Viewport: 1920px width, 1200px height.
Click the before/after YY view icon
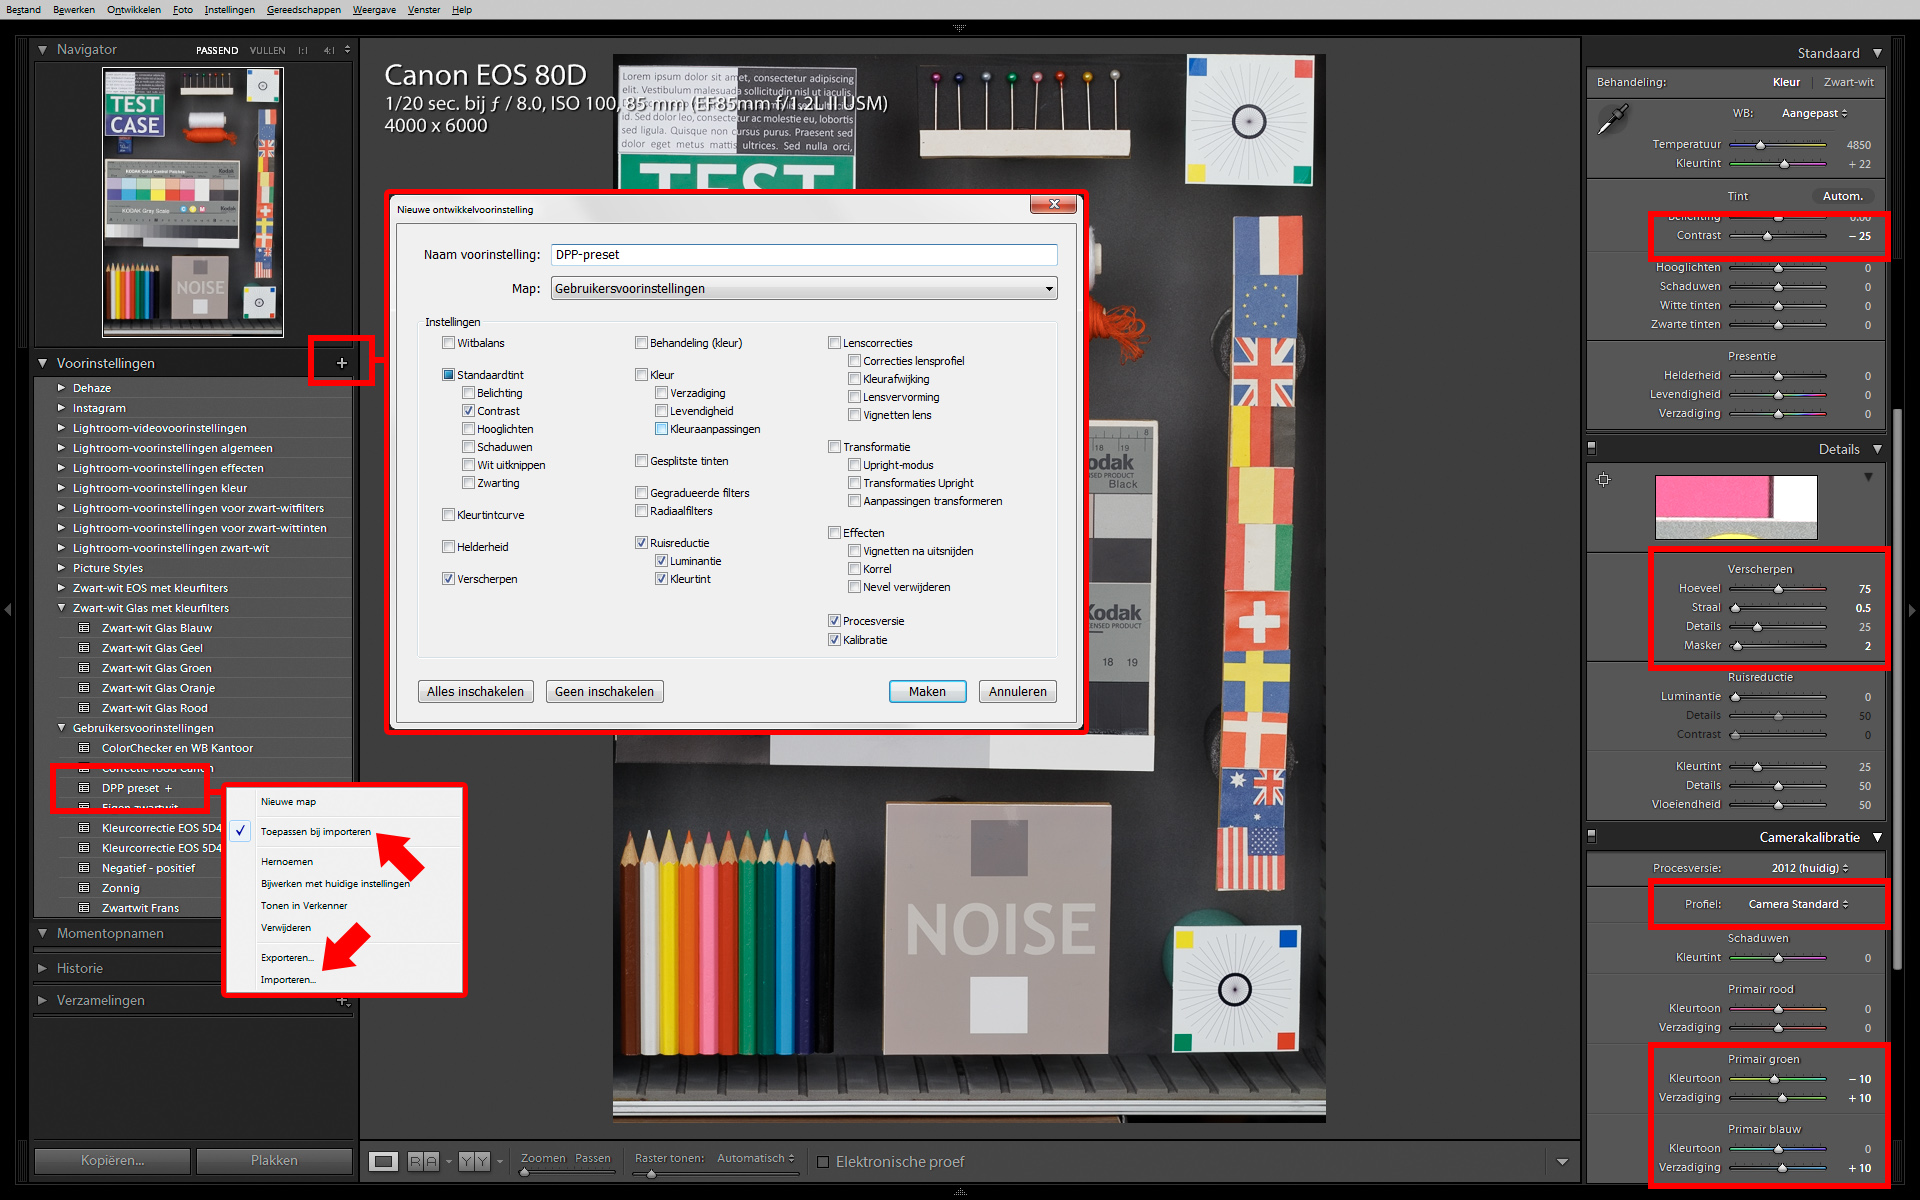[x=474, y=1161]
